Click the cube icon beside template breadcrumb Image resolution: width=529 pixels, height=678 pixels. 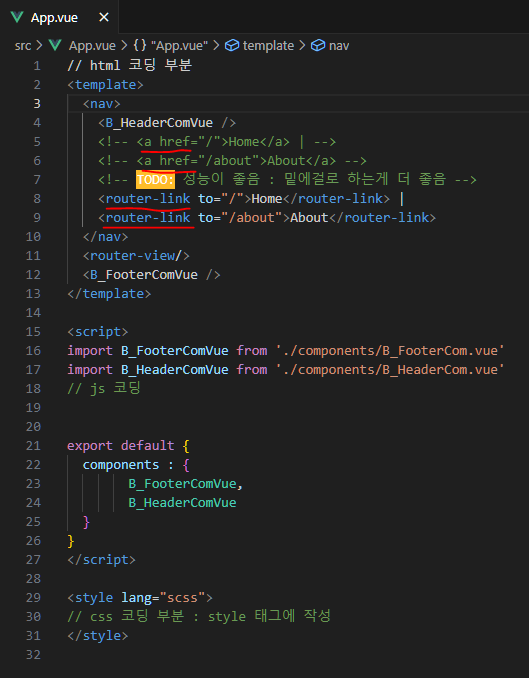232,45
